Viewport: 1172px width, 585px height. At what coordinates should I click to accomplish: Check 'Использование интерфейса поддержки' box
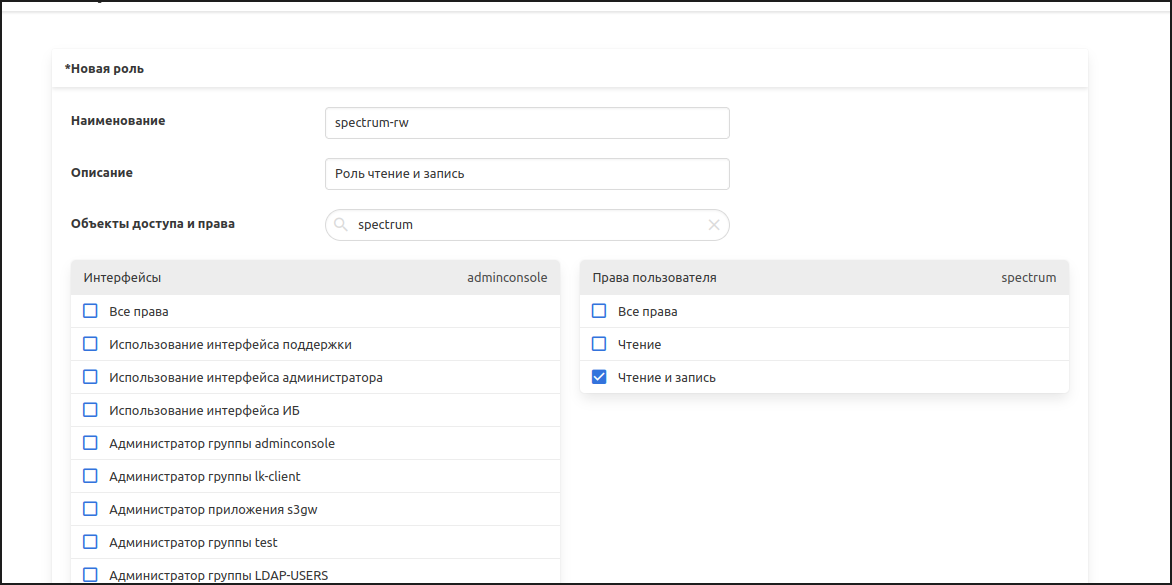coord(90,344)
